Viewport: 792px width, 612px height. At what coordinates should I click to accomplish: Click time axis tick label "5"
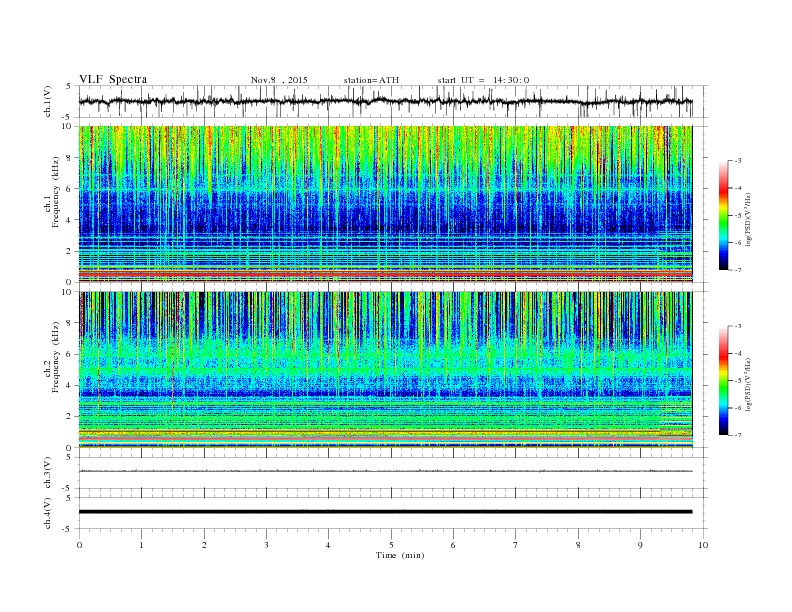click(x=391, y=545)
